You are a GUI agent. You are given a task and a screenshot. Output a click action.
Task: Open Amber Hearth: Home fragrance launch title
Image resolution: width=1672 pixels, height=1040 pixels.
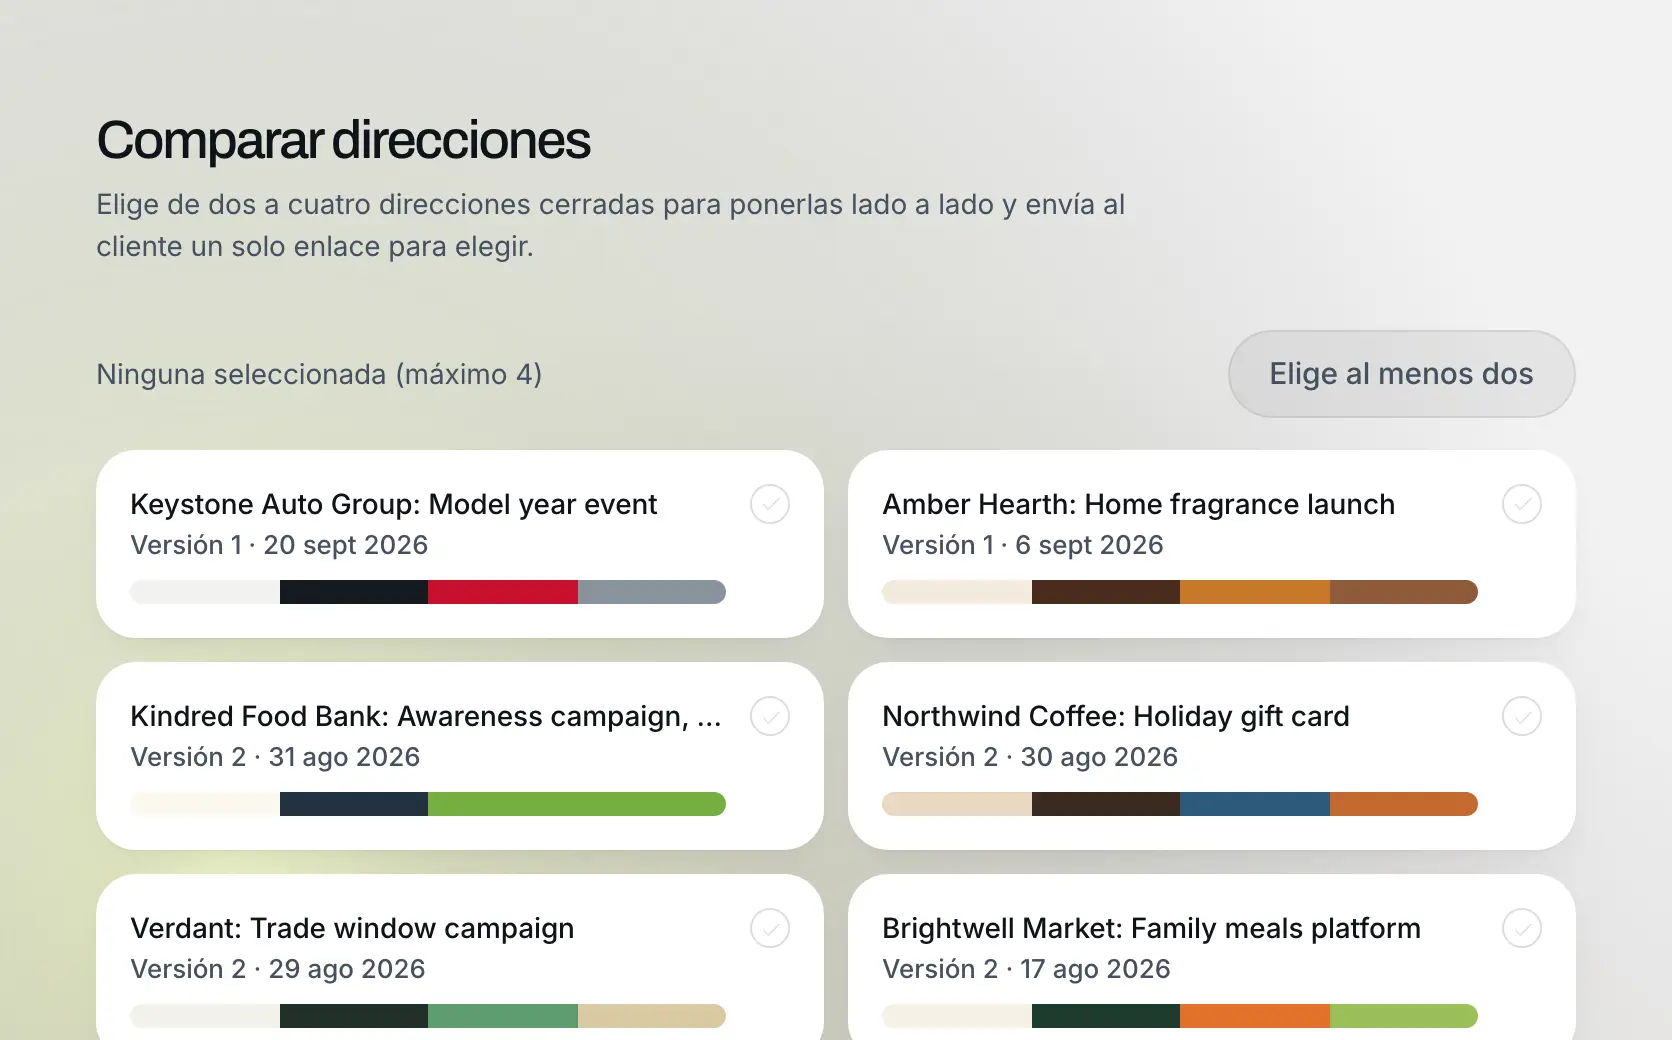click(x=1138, y=504)
